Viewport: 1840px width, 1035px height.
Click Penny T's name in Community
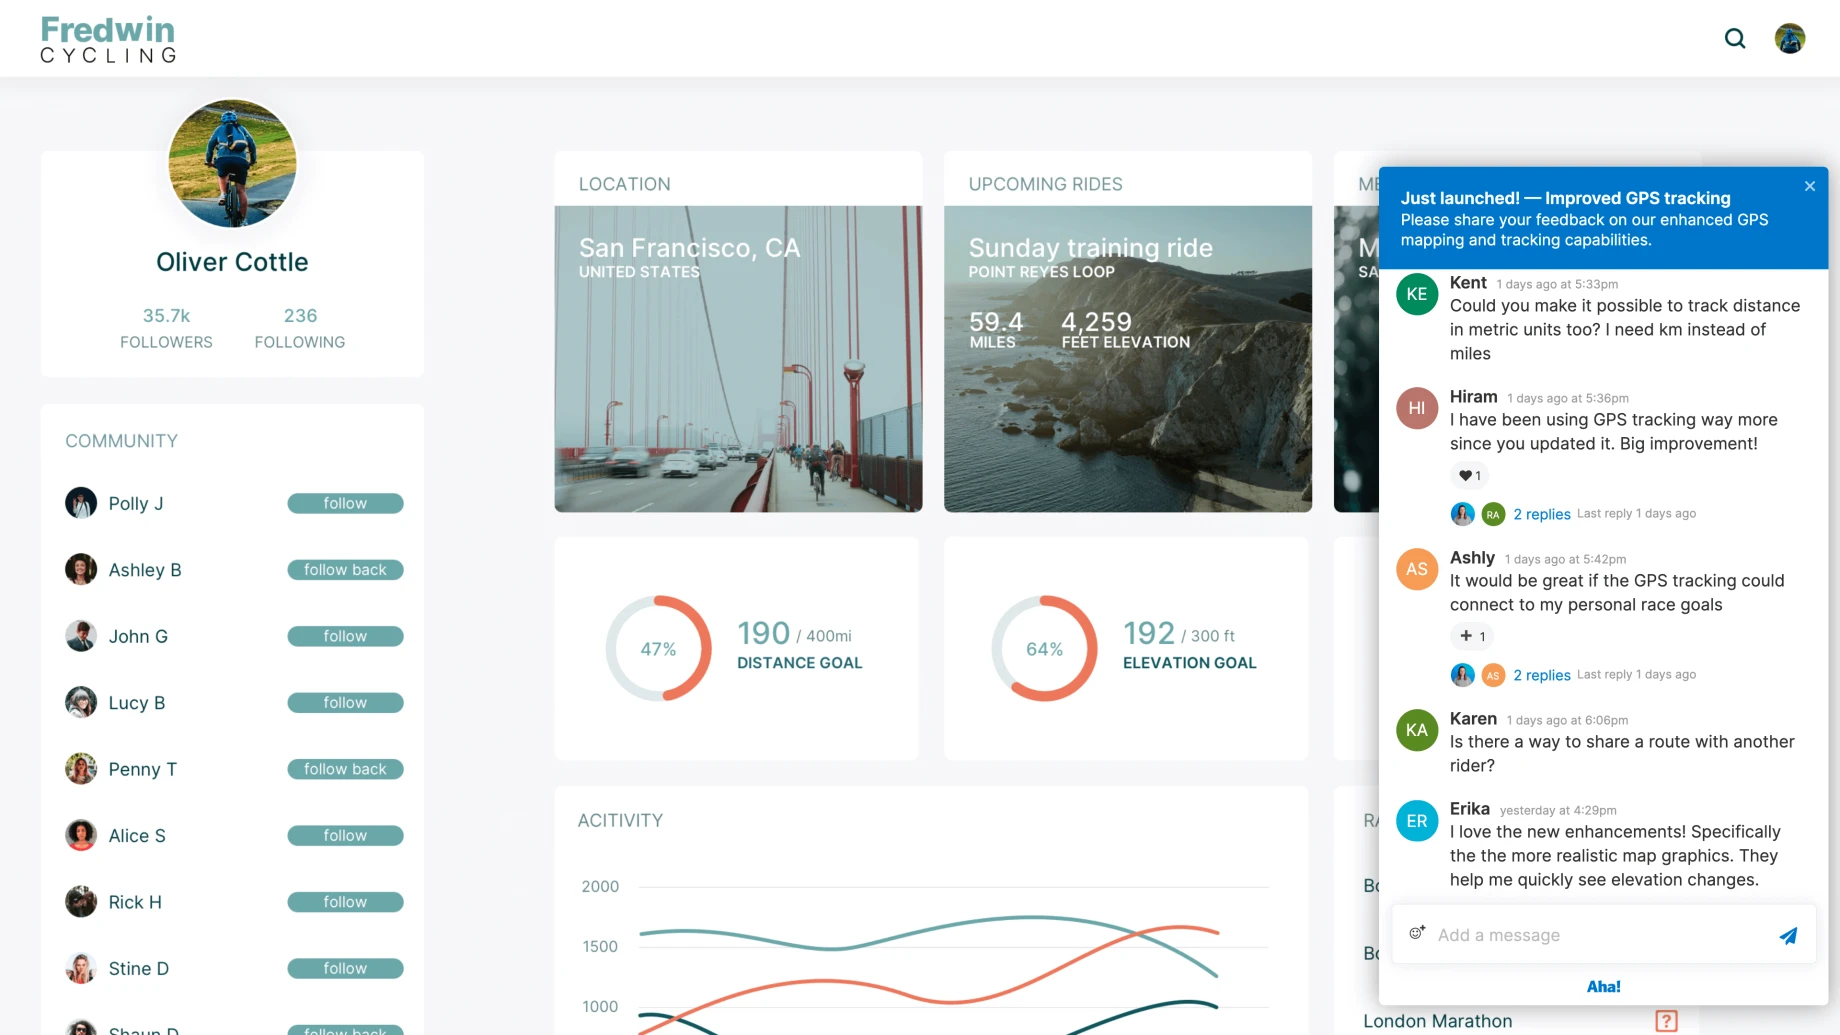pyautogui.click(x=142, y=769)
